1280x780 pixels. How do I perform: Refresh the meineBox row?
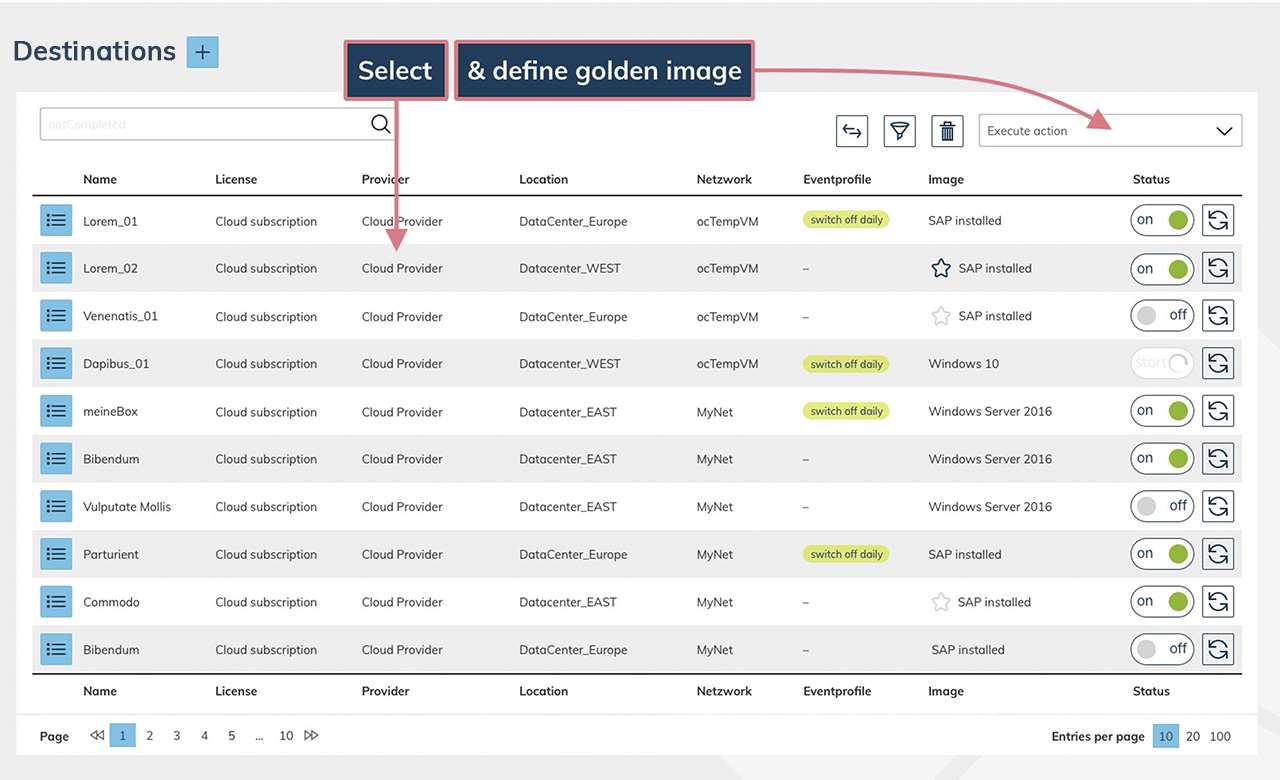1217,411
